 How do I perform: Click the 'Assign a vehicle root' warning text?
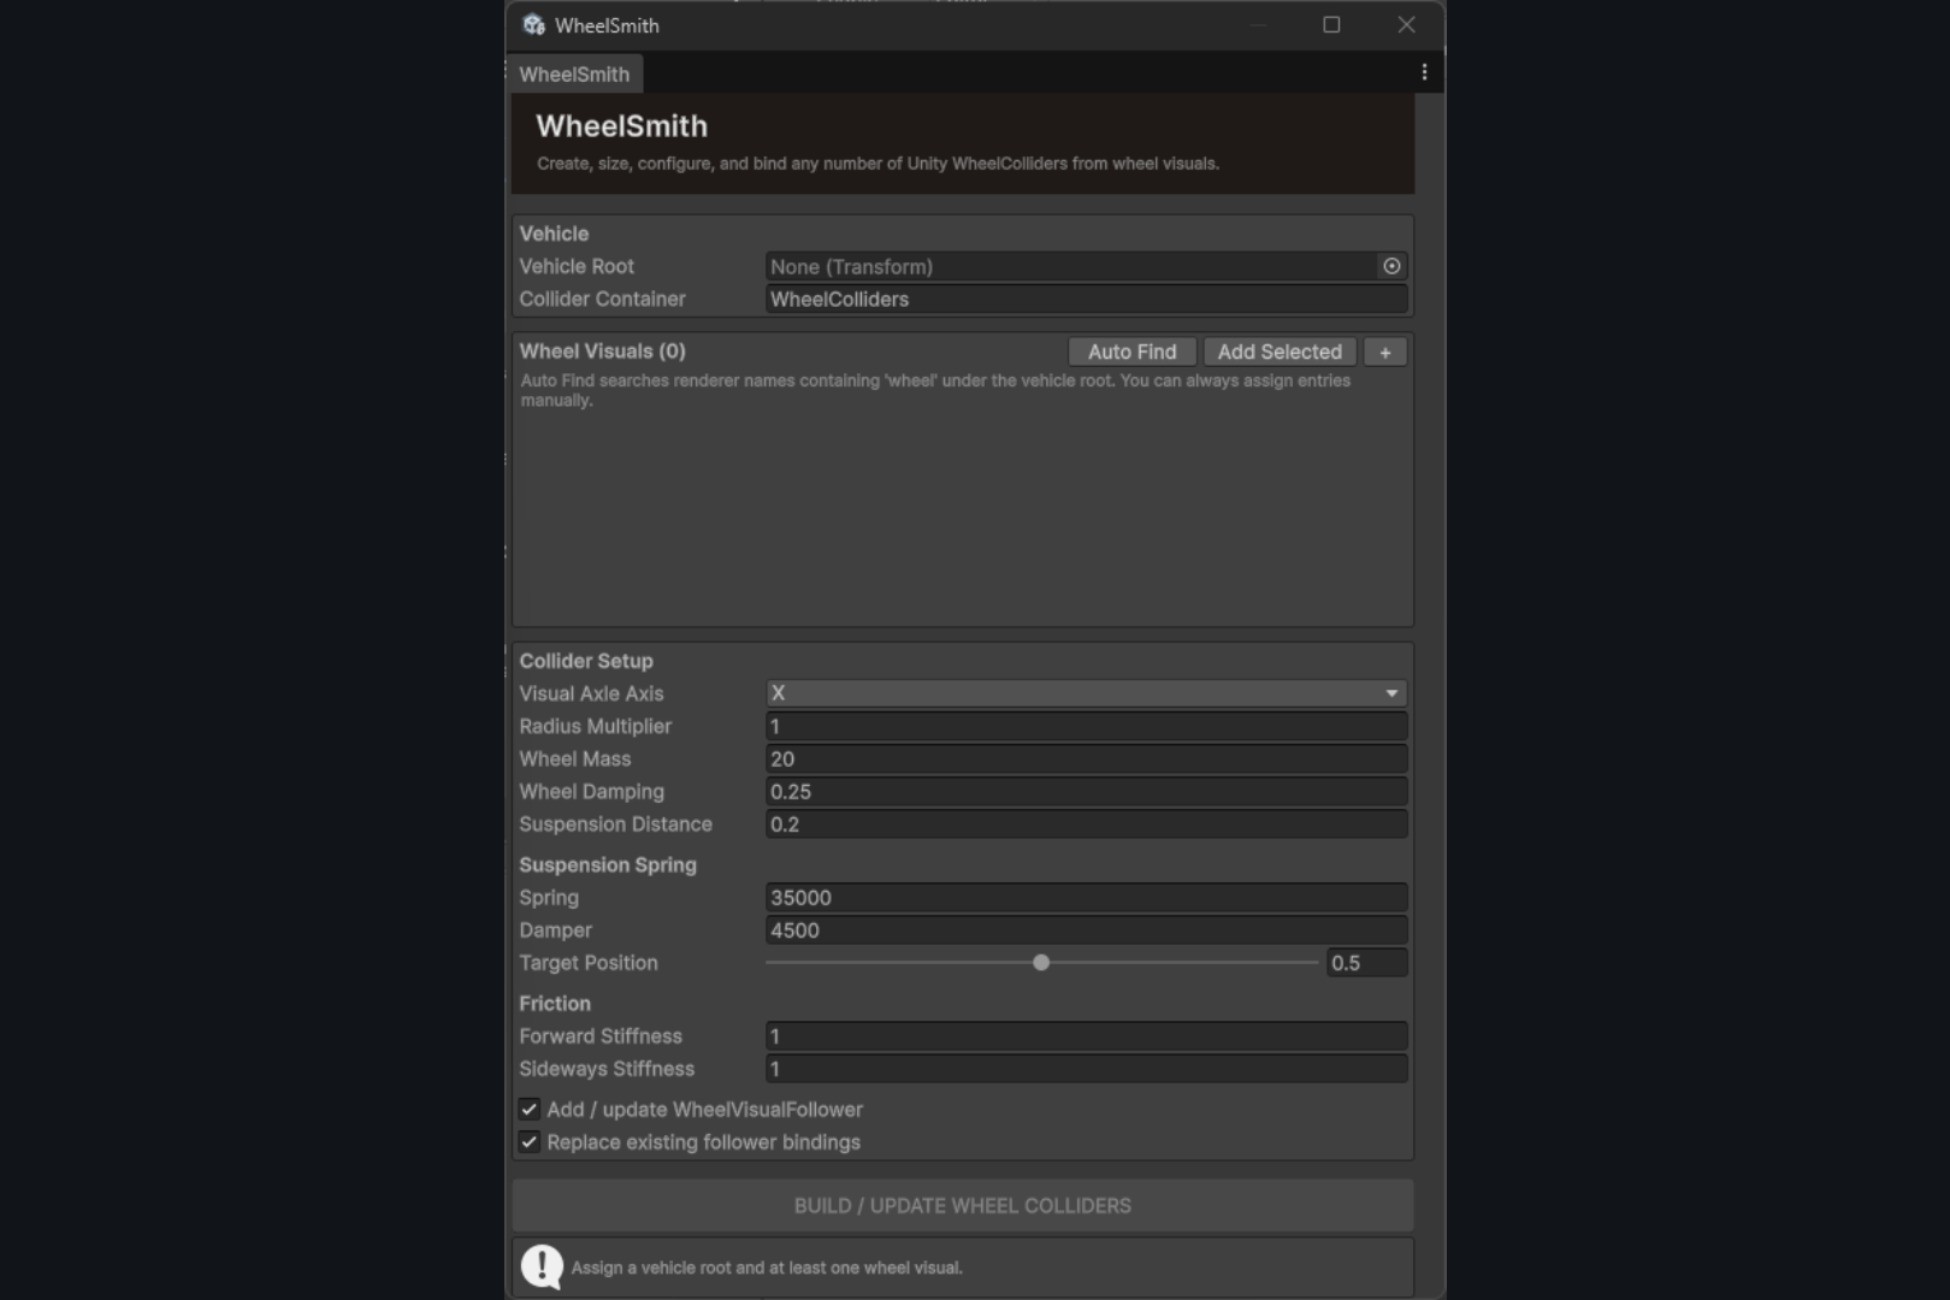pos(767,1267)
